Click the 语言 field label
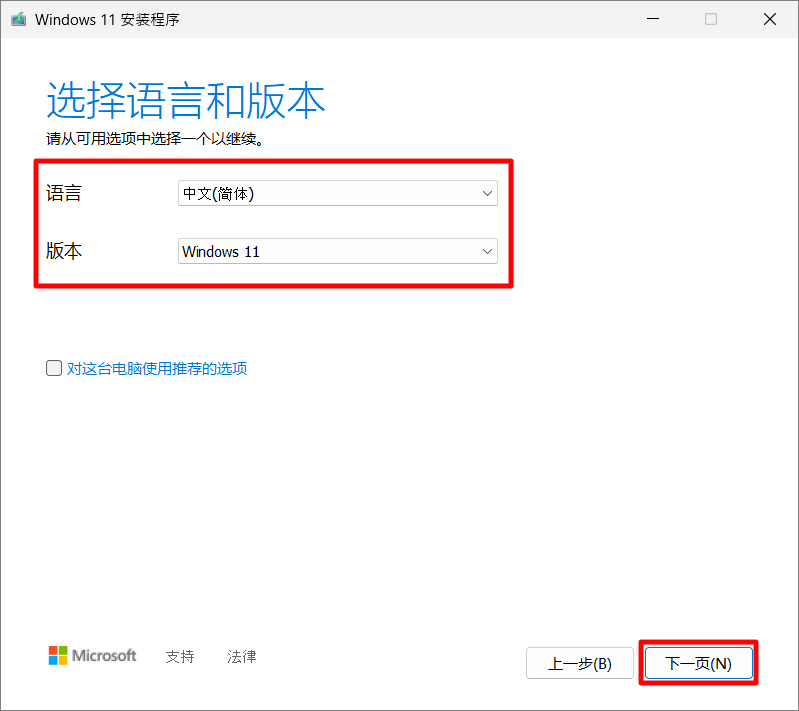The width and height of the screenshot is (799, 711). point(64,193)
